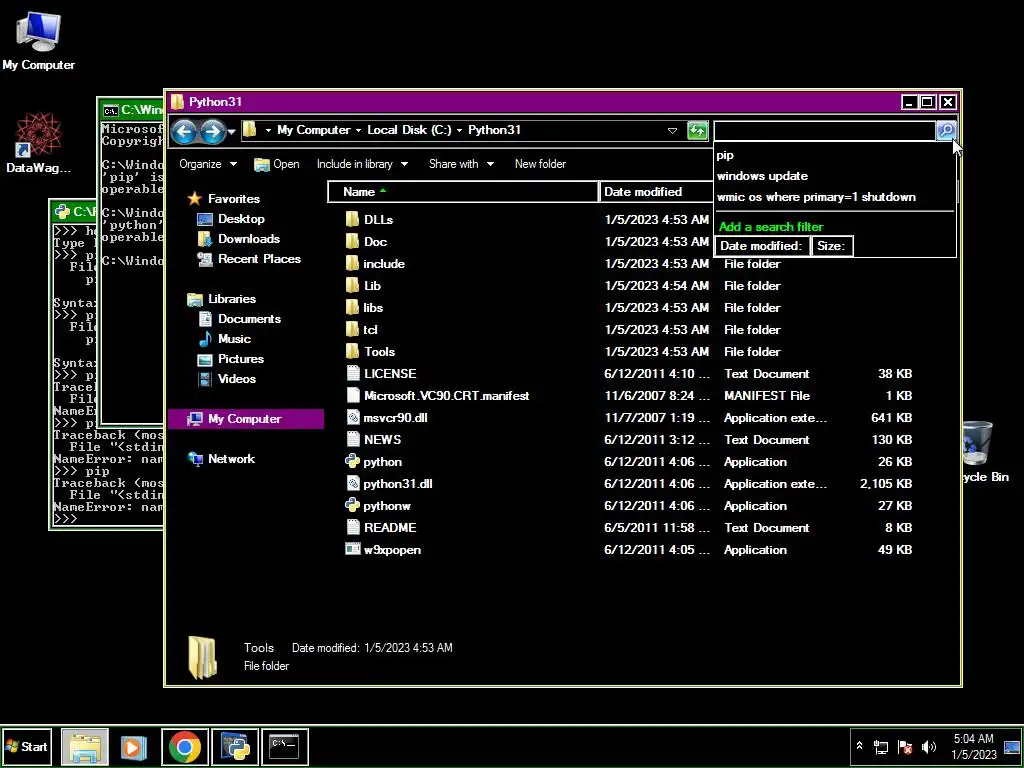Image resolution: width=1024 pixels, height=768 pixels.
Task: Click the Python31 breadcrumb segment
Action: [494, 130]
